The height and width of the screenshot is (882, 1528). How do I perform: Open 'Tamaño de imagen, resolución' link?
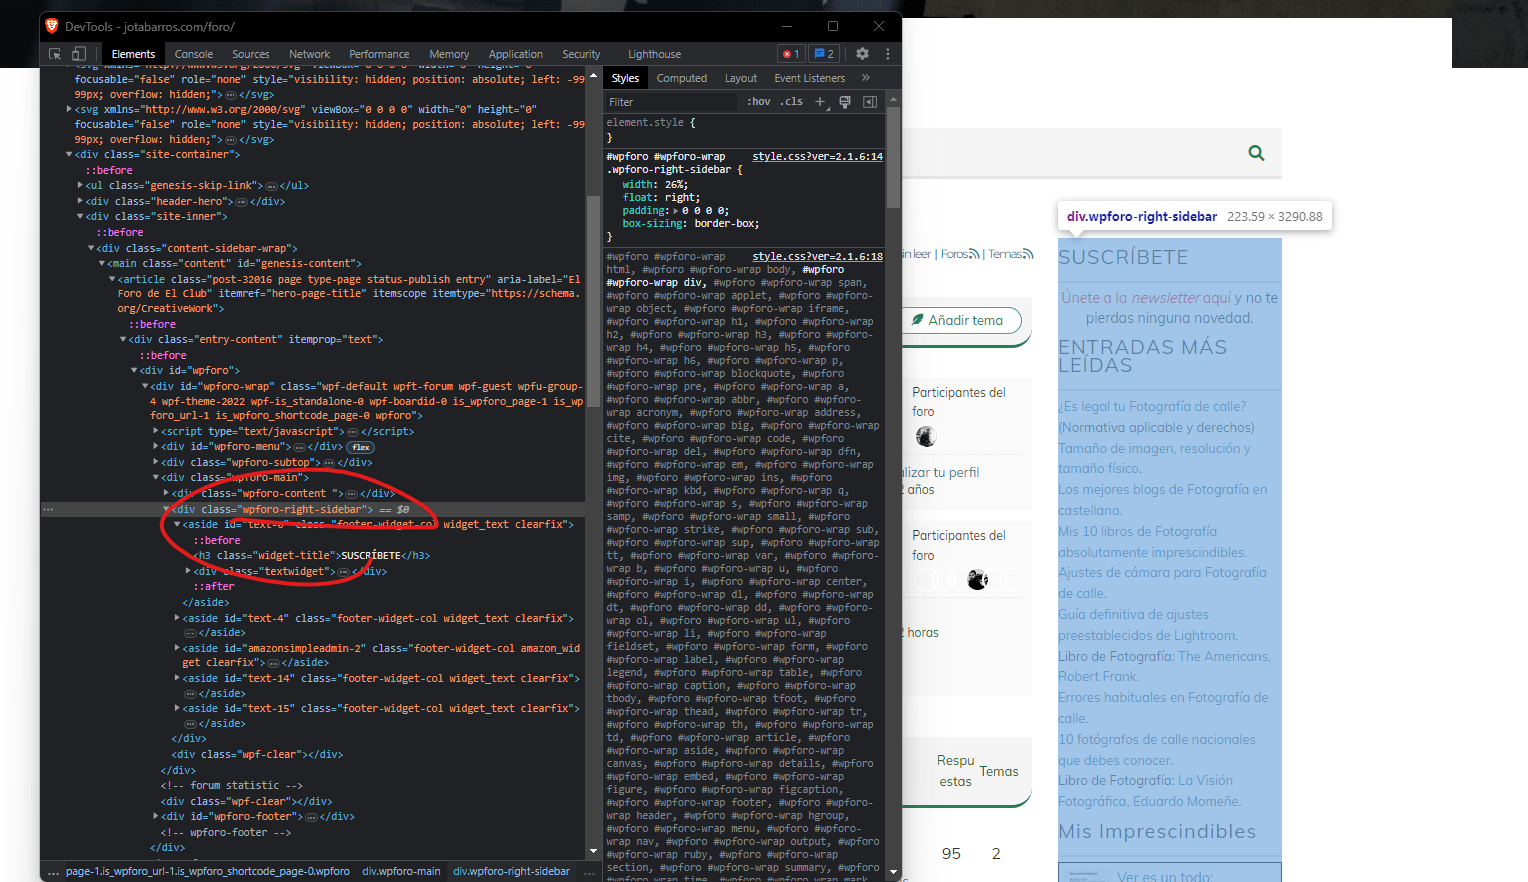pos(1155,458)
